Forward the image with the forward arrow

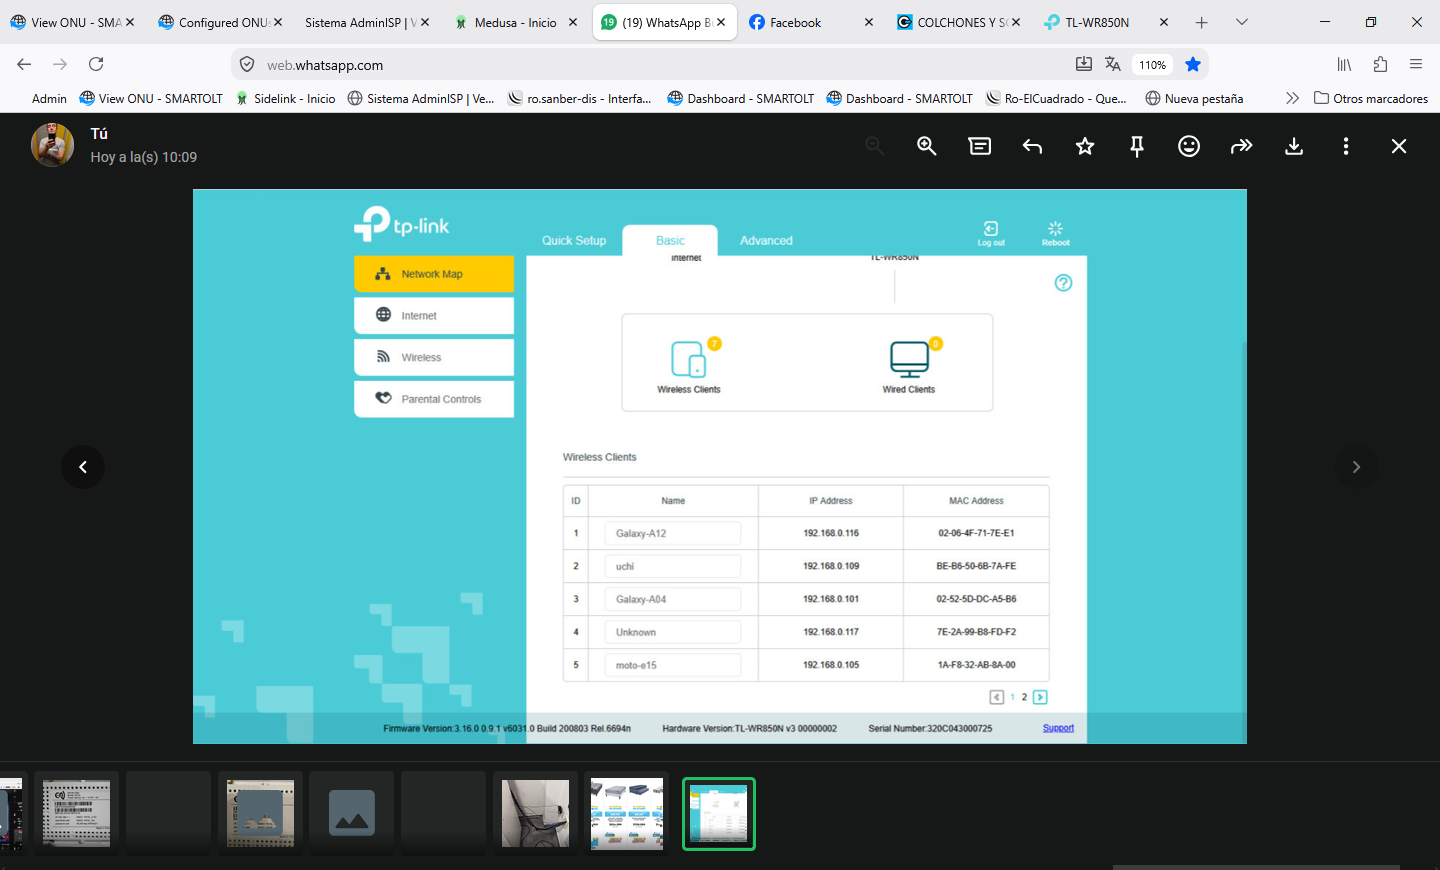click(1241, 146)
